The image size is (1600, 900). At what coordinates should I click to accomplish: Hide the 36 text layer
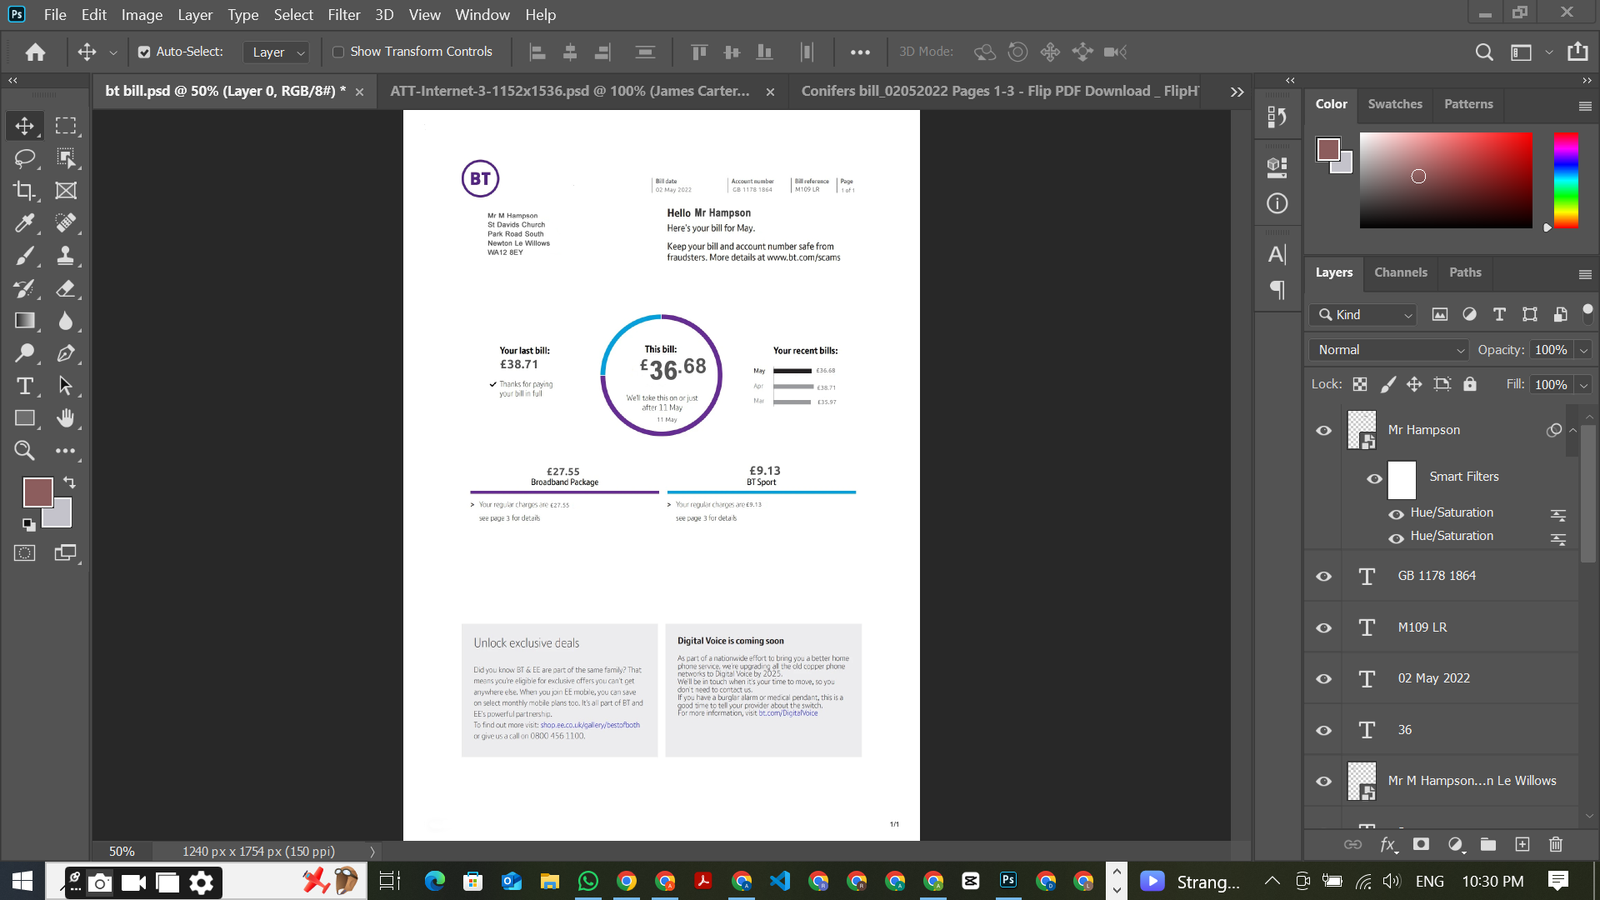[x=1324, y=730]
